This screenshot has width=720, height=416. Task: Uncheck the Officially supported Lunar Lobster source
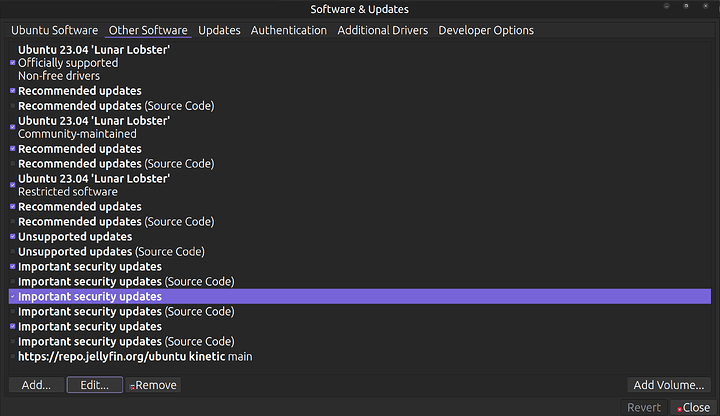12,62
